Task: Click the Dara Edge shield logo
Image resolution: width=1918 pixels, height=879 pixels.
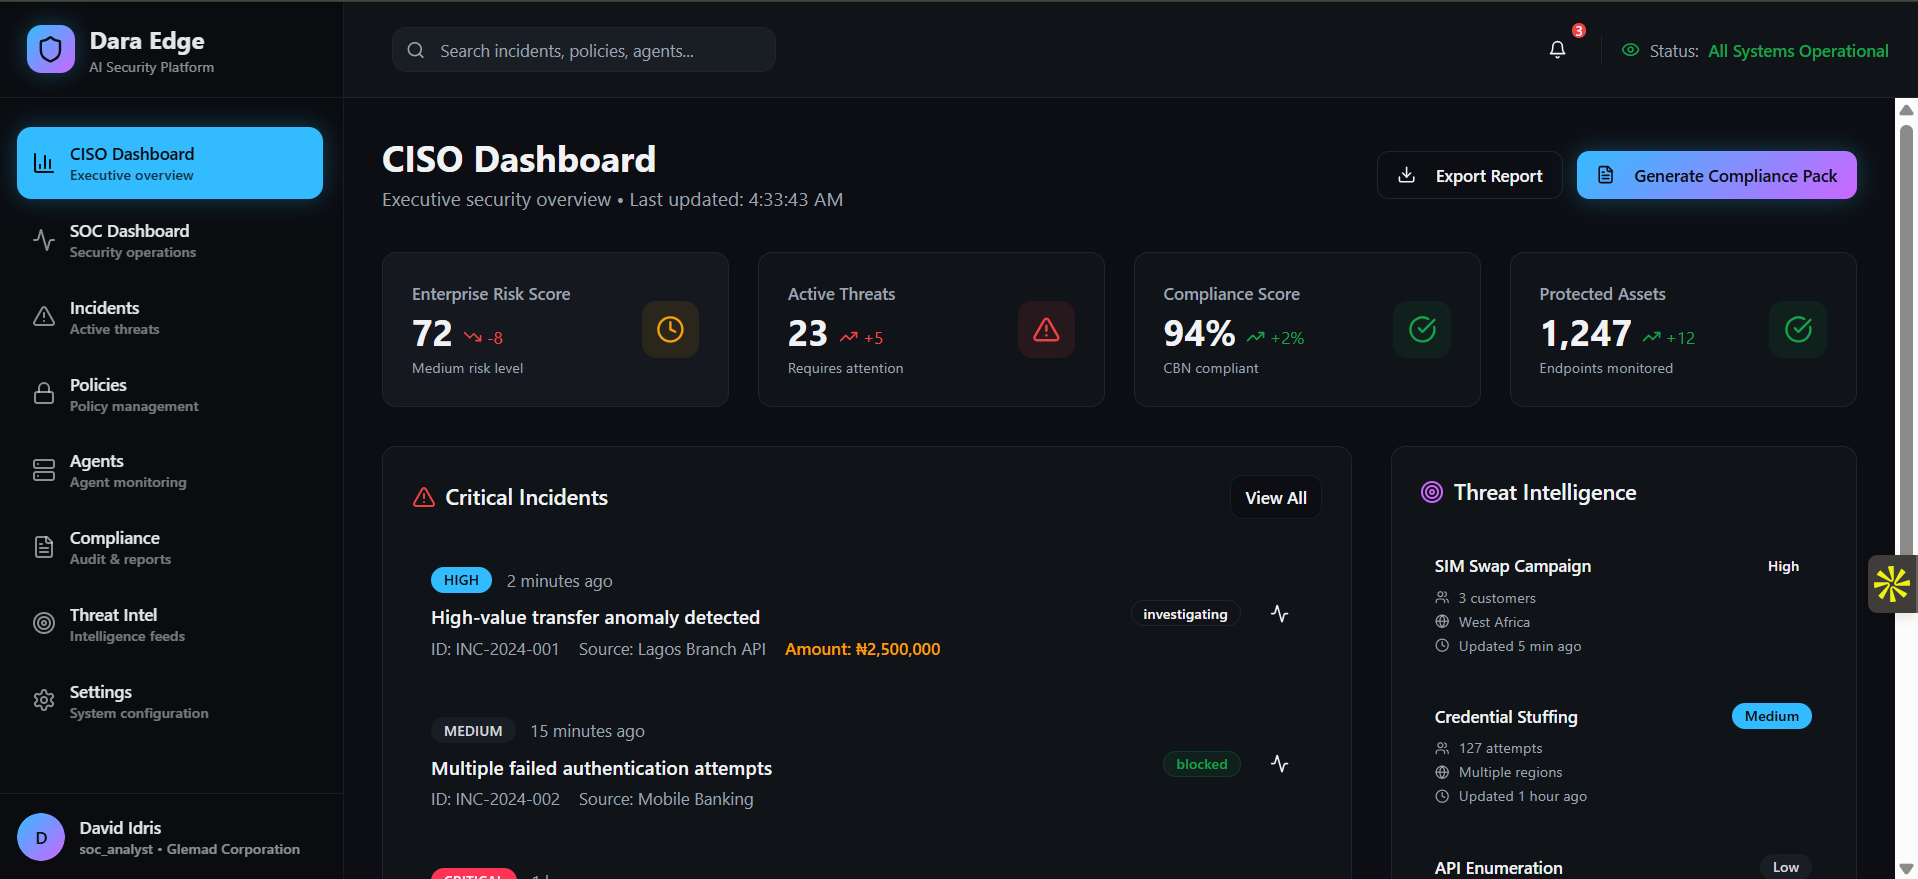Action: (50, 50)
